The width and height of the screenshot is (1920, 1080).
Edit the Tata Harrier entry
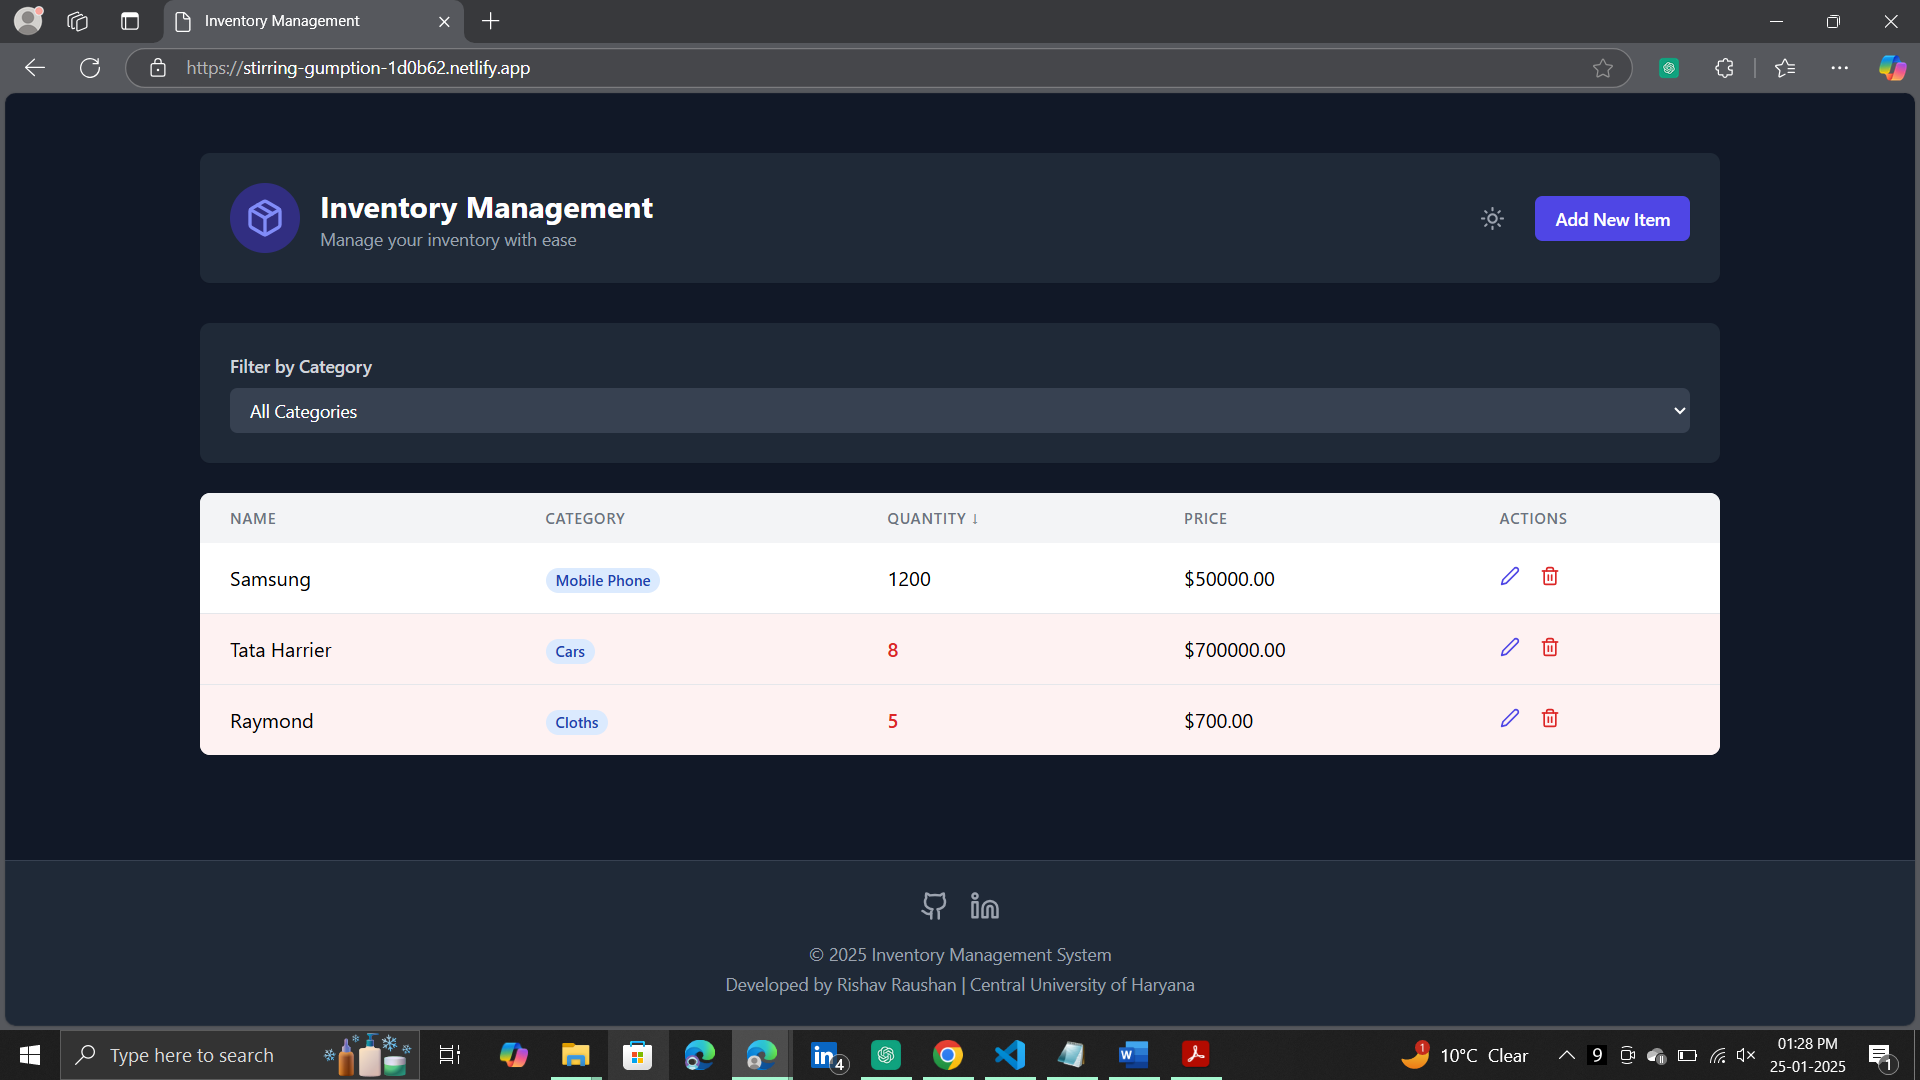(1509, 647)
